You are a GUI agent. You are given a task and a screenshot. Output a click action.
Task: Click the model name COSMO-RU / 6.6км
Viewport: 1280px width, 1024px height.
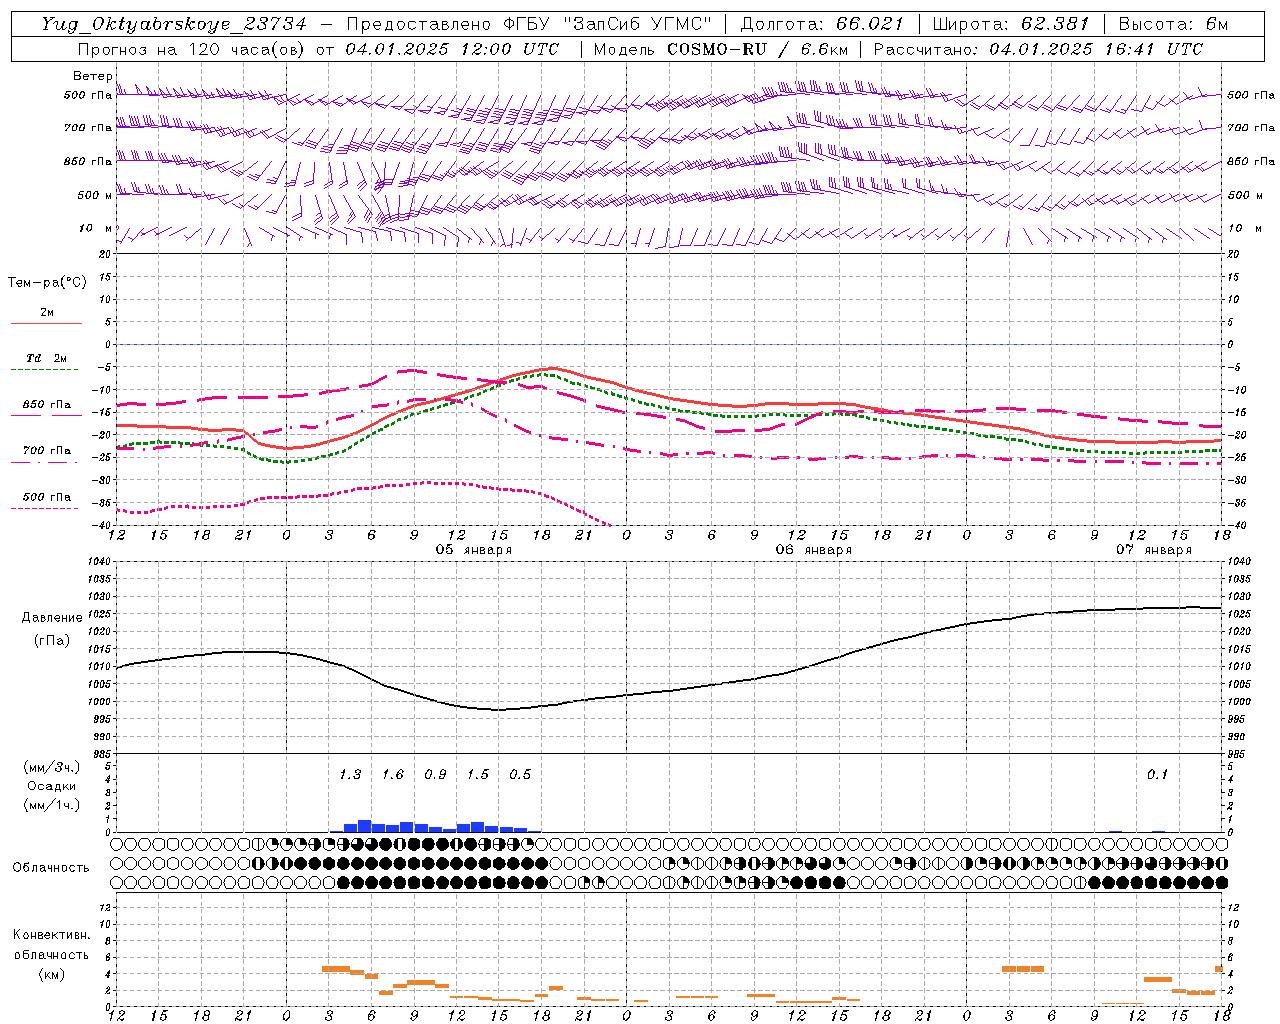757,49
